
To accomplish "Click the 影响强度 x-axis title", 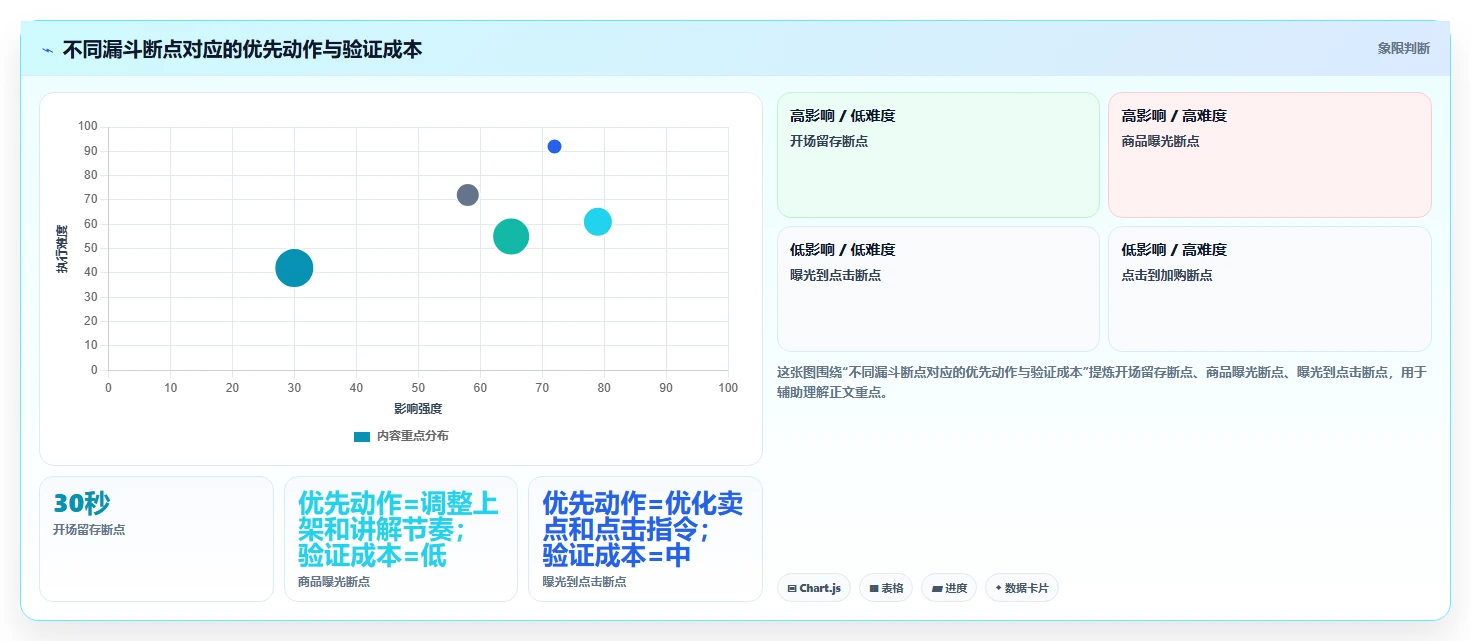I will click(418, 409).
